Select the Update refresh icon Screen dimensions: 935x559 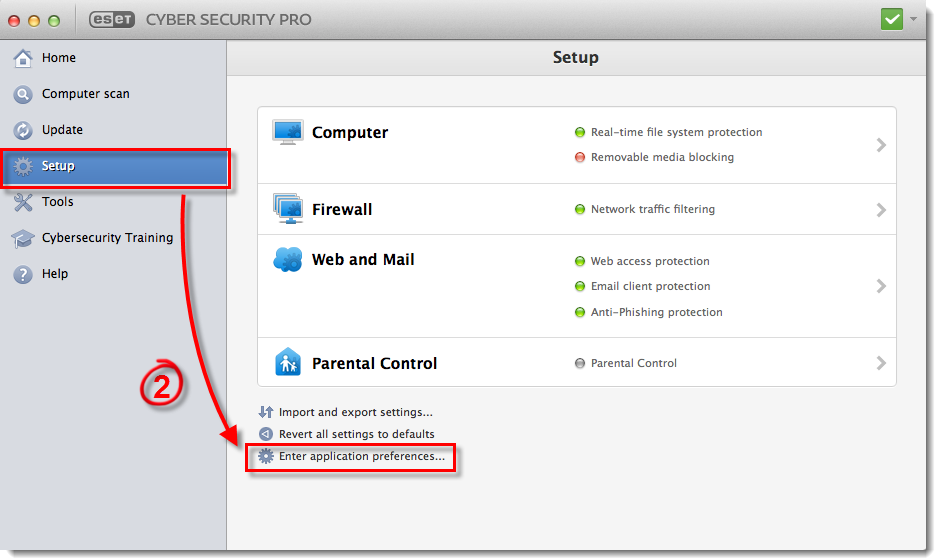tap(23, 130)
